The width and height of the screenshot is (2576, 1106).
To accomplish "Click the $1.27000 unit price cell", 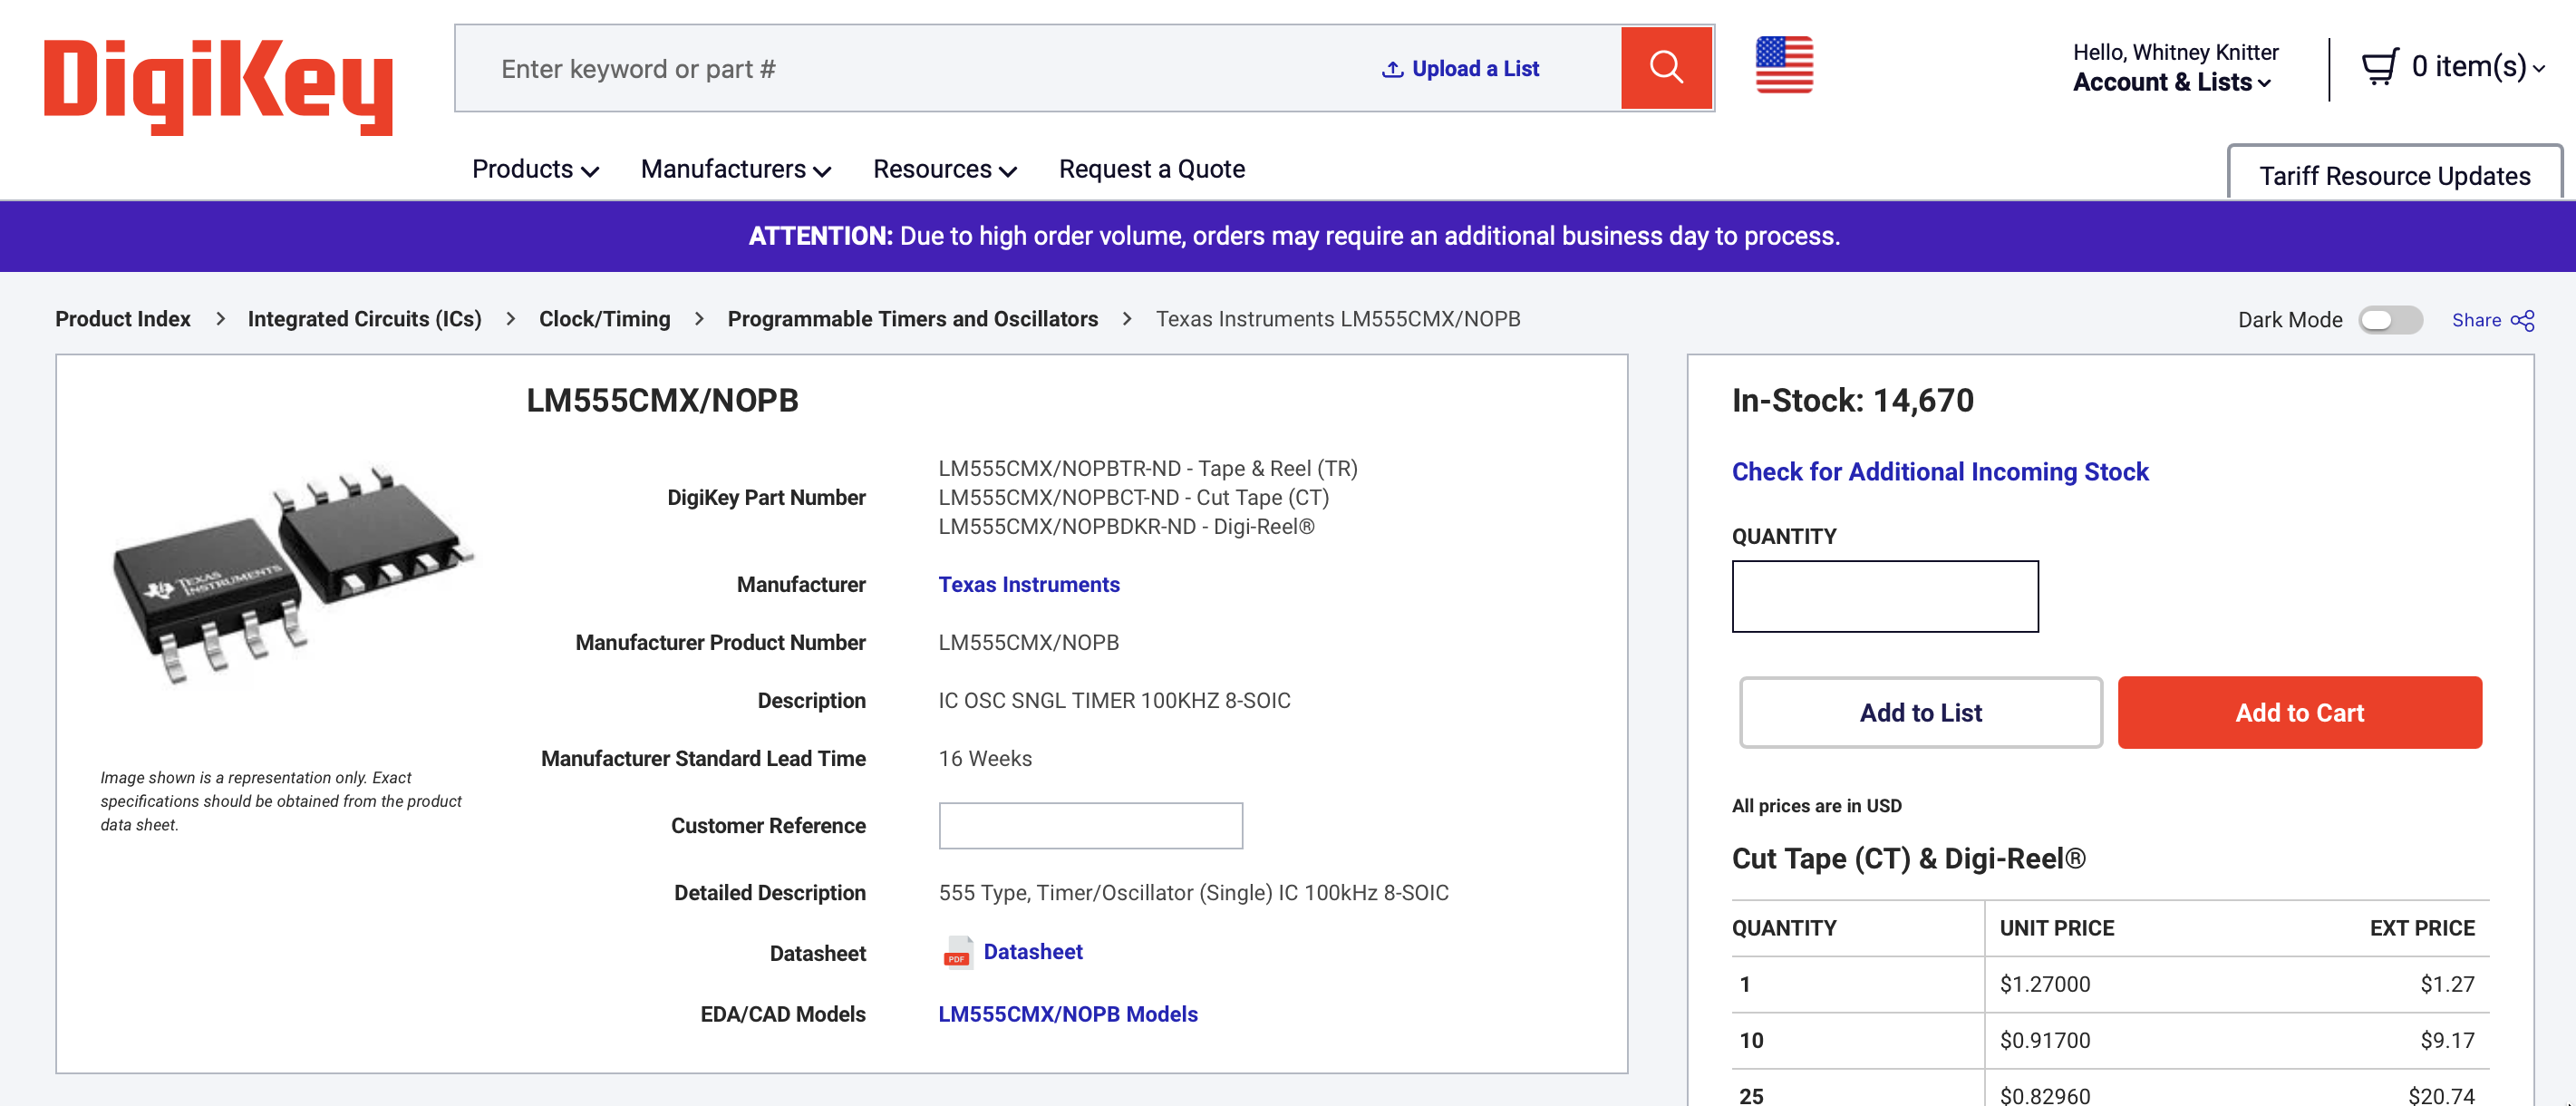I will [x=2045, y=985].
